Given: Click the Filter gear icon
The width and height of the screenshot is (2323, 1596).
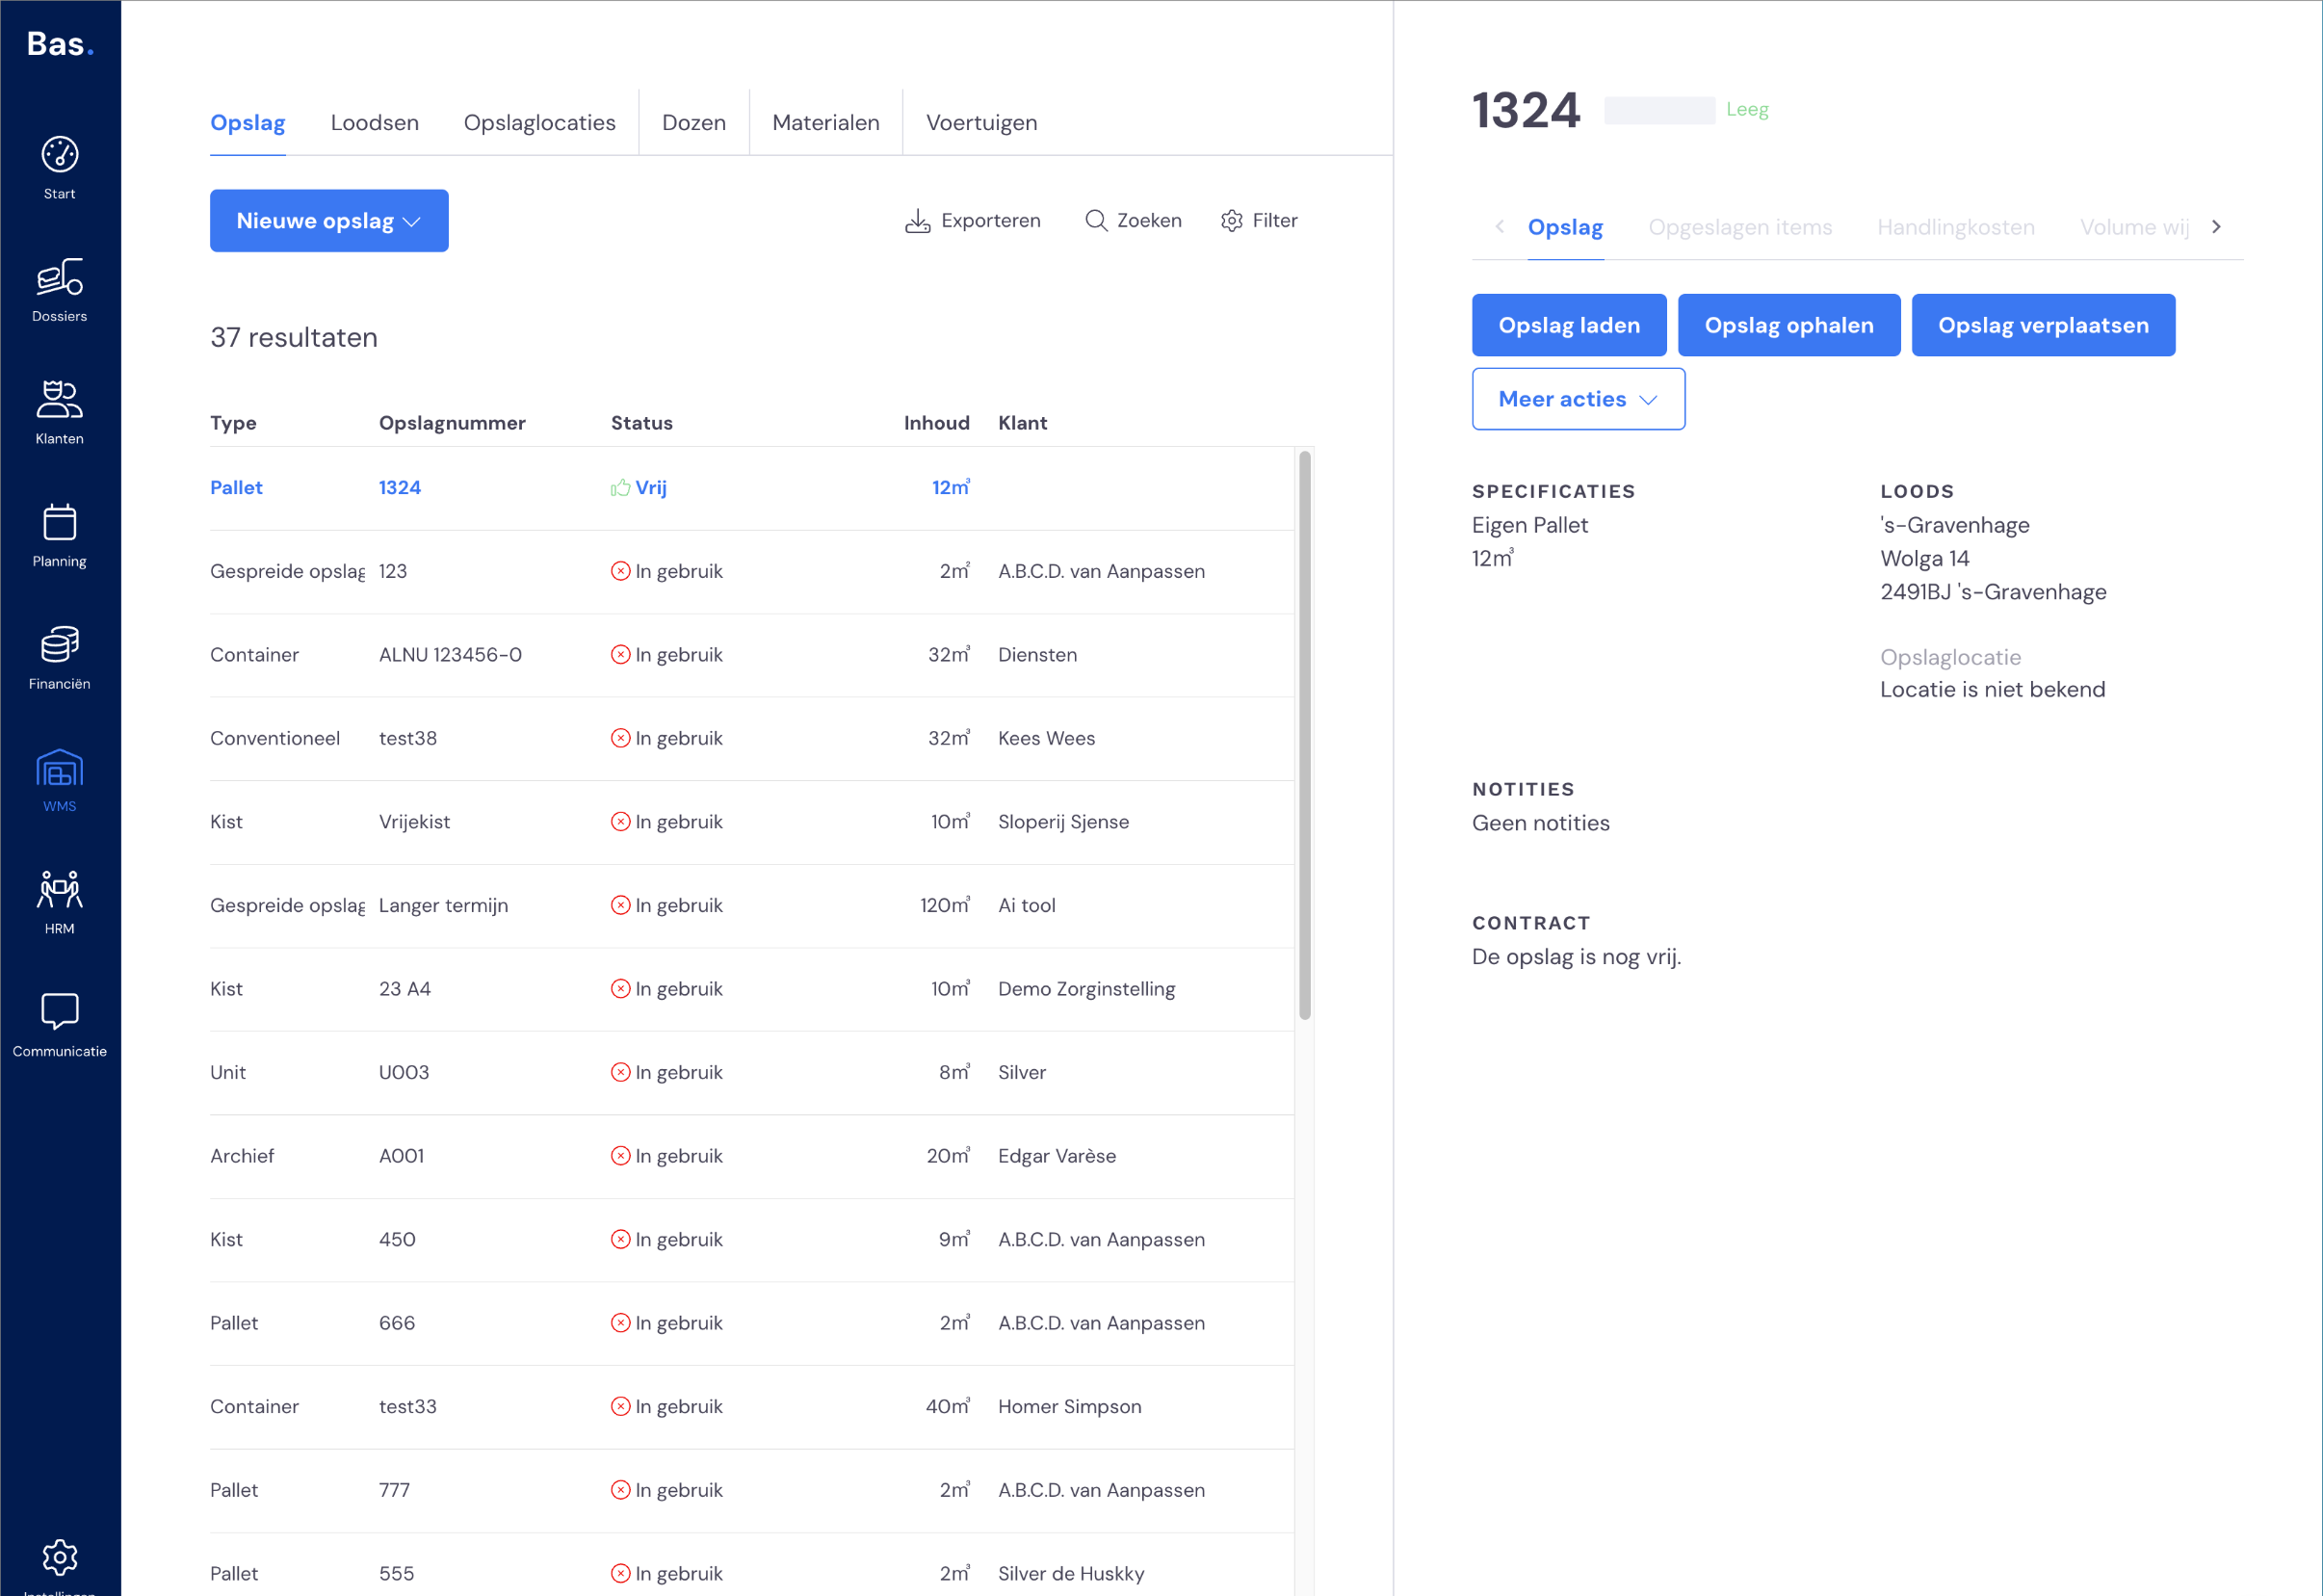Looking at the screenshot, I should coord(1232,221).
